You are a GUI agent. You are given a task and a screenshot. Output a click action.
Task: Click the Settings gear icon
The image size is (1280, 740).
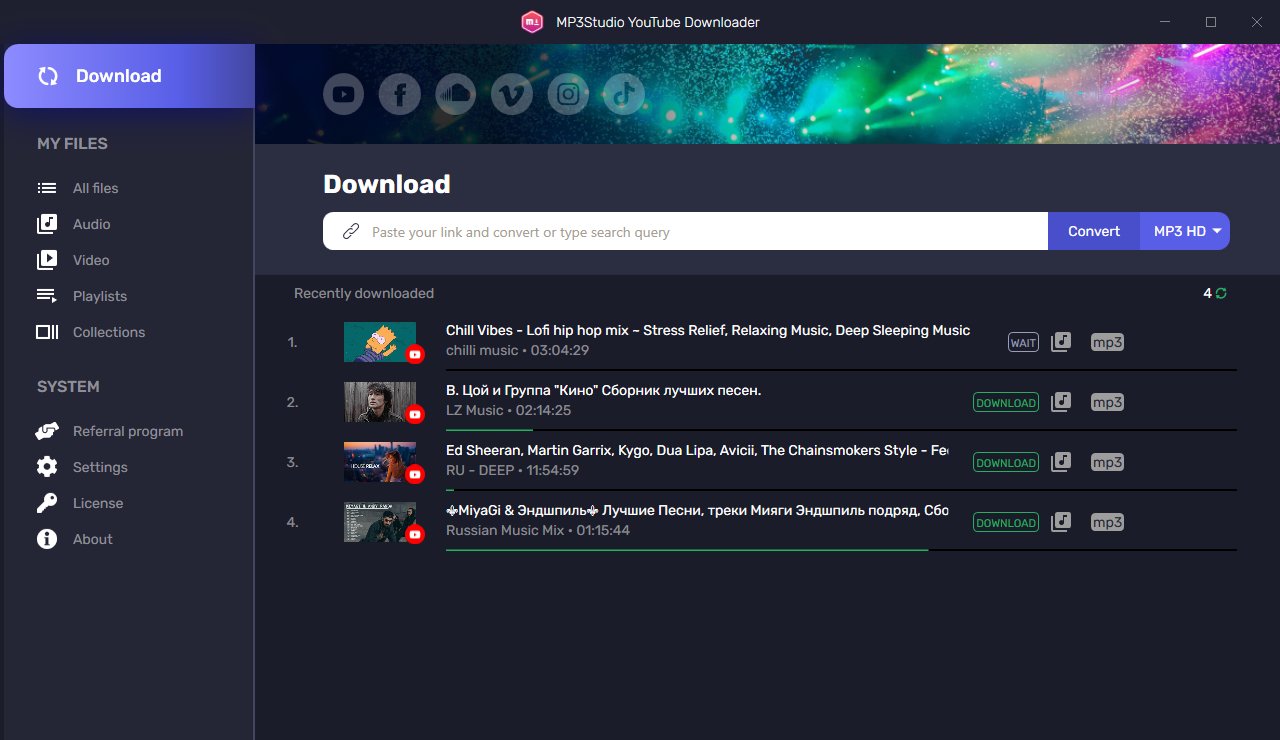click(47, 467)
